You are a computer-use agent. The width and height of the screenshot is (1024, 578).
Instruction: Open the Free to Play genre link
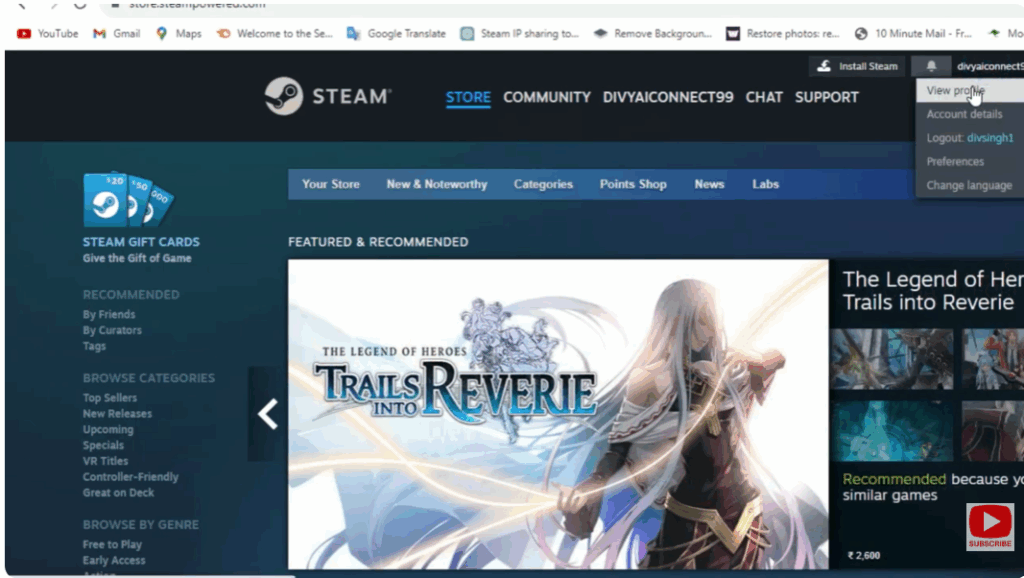tap(112, 544)
